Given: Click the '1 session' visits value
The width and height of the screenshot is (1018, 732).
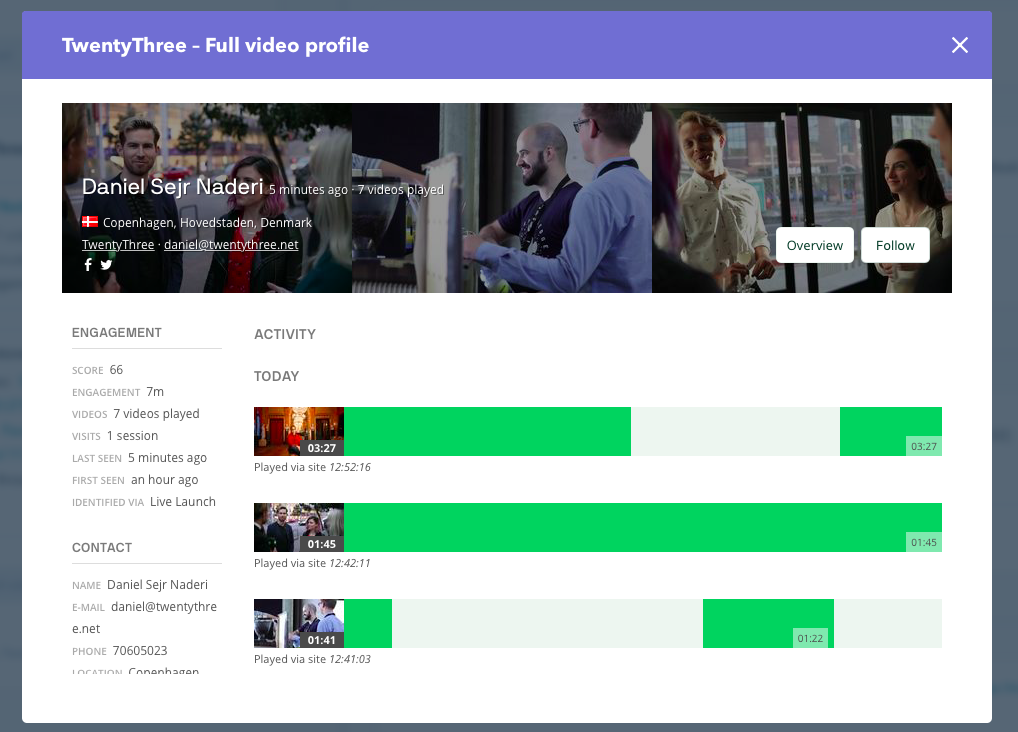Looking at the screenshot, I should [132, 436].
